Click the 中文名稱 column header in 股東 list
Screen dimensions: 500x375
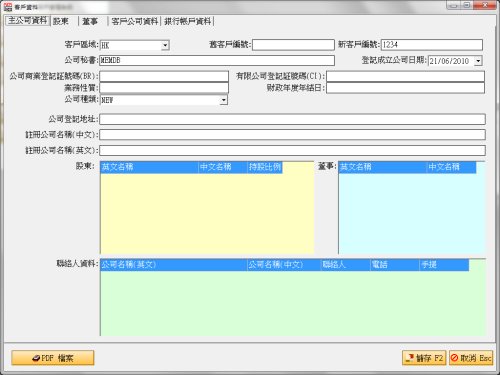(223, 167)
